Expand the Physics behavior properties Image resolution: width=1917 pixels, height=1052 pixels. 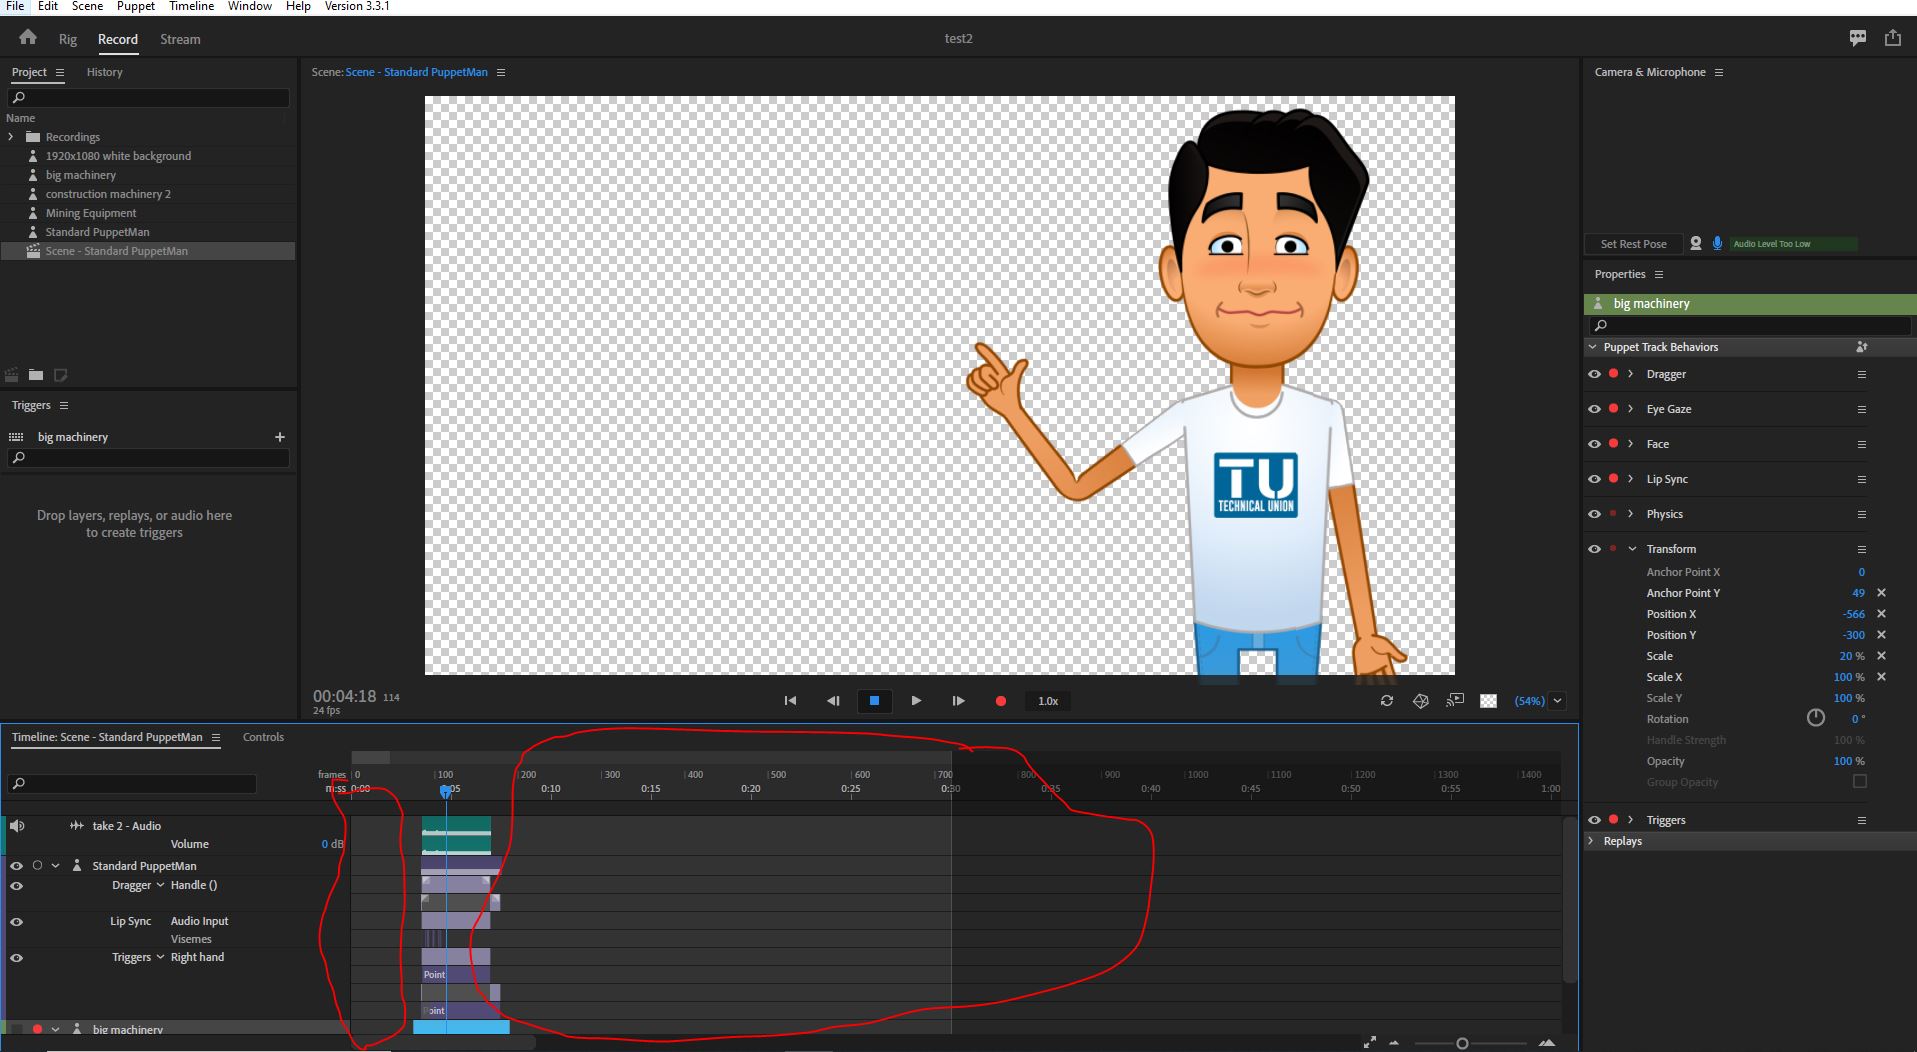pyautogui.click(x=1630, y=514)
